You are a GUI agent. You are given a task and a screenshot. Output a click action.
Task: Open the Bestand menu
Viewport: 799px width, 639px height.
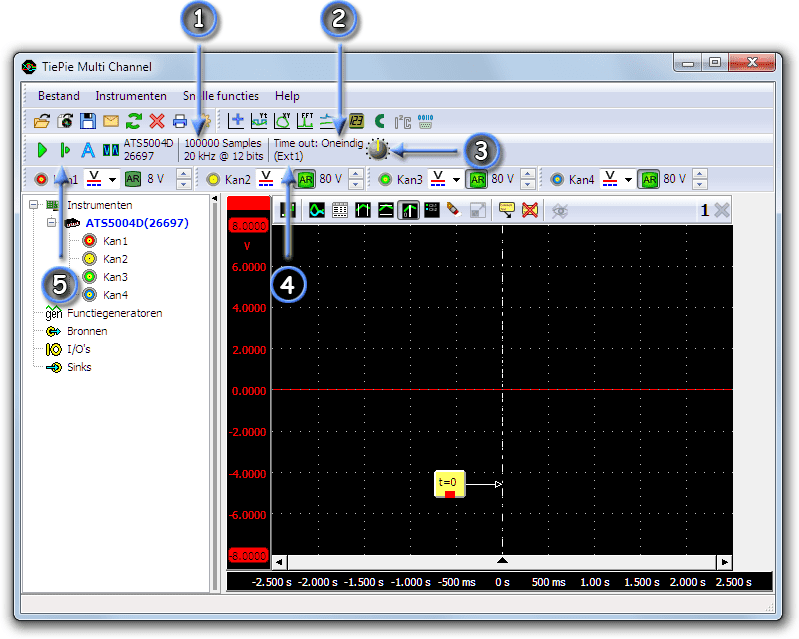[59, 96]
